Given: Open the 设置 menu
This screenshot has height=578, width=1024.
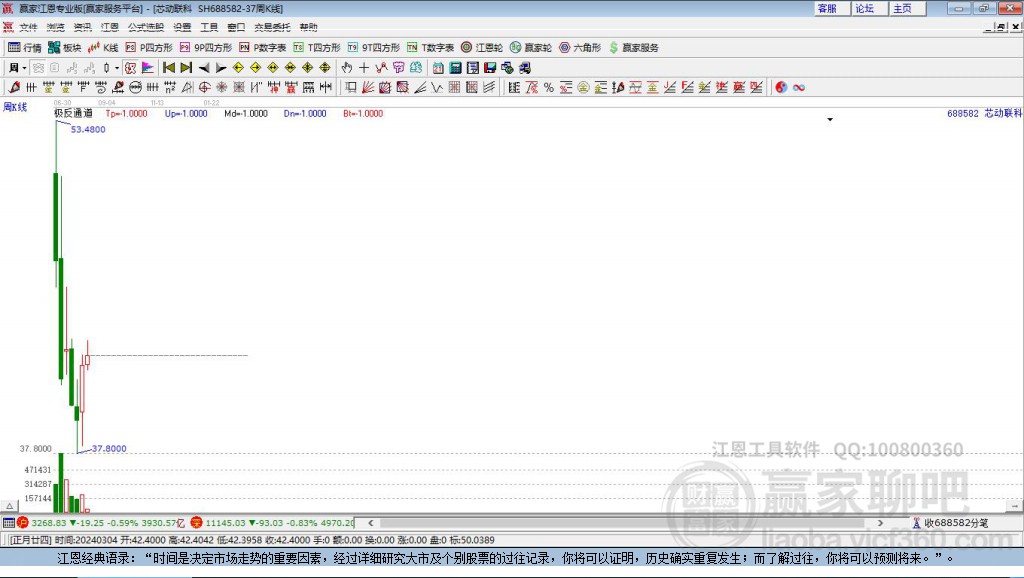Looking at the screenshot, I should click(182, 27).
